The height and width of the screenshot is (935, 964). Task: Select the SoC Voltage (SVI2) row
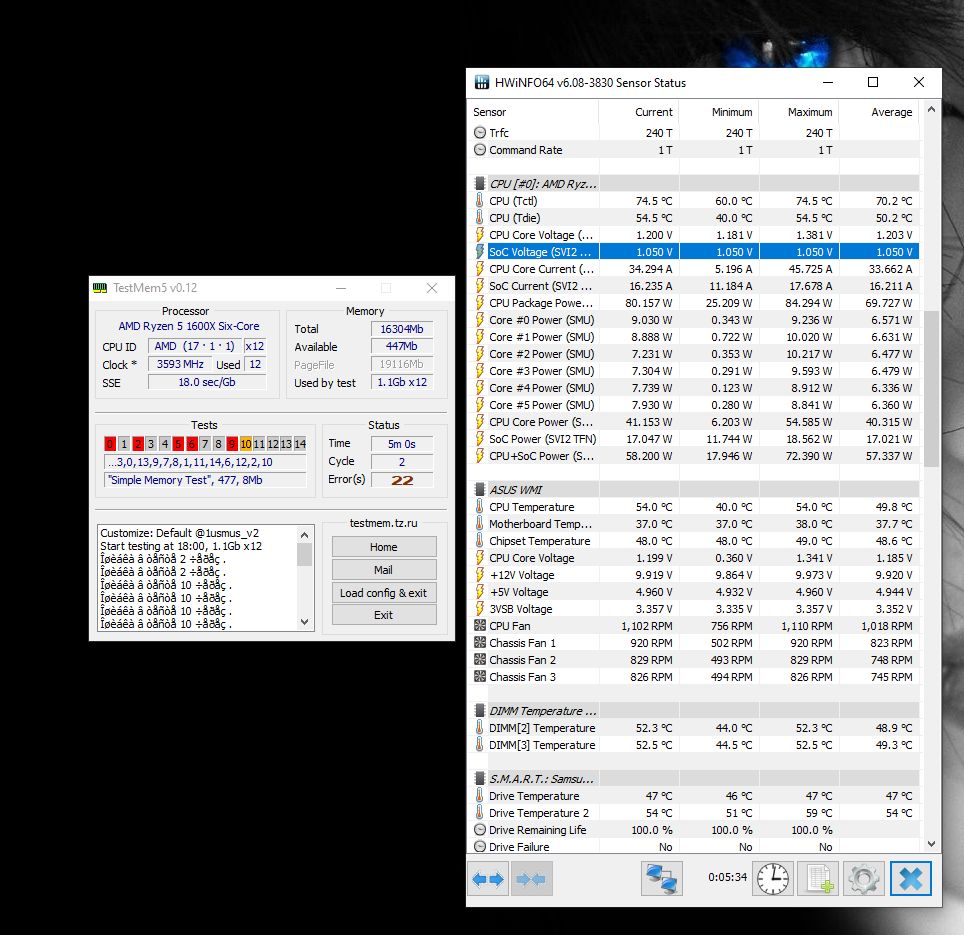click(x=695, y=251)
